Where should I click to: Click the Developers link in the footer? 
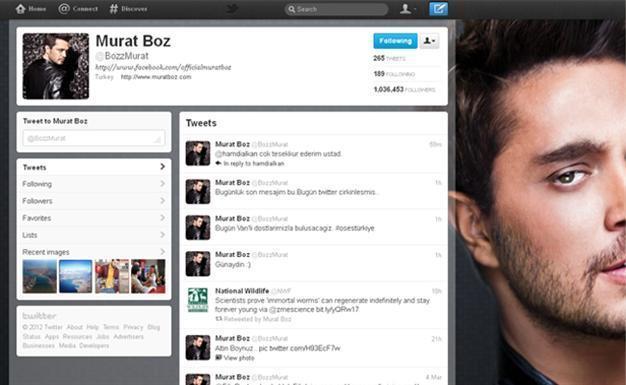(94, 345)
